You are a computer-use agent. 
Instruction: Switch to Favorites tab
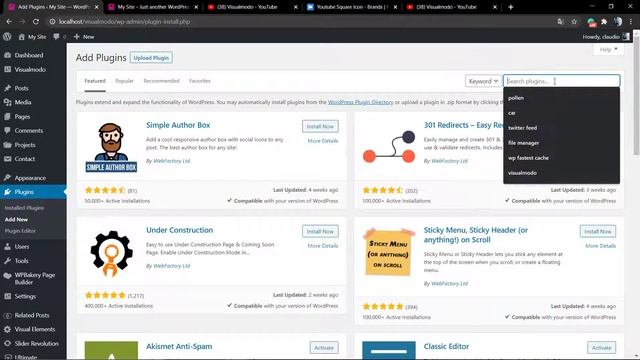pos(200,81)
